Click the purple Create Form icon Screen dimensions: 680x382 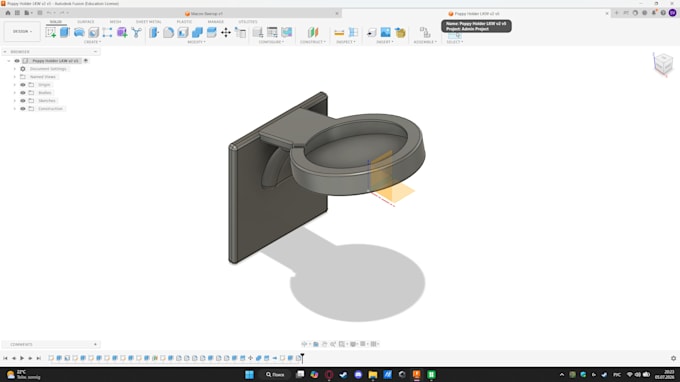(x=122, y=32)
